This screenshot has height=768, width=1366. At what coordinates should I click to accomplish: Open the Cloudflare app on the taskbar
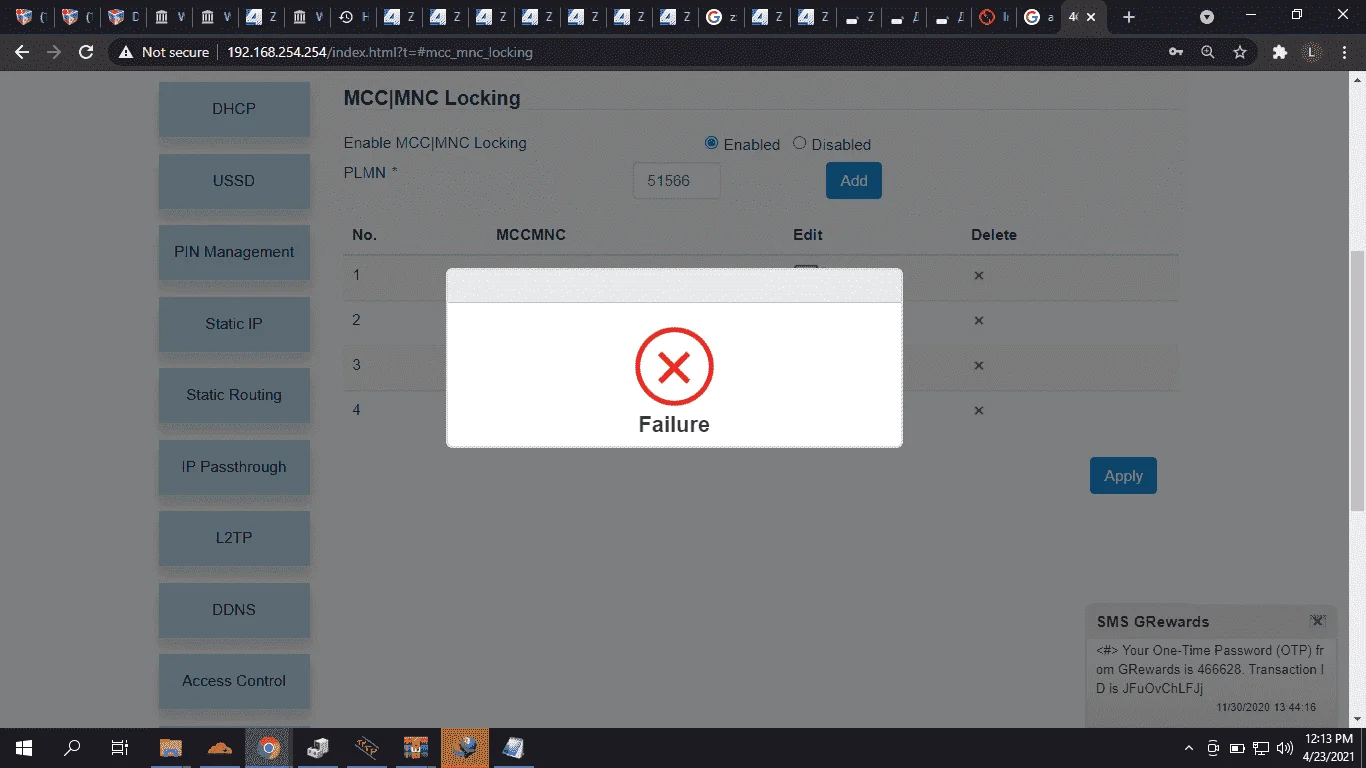pyautogui.click(x=220, y=748)
